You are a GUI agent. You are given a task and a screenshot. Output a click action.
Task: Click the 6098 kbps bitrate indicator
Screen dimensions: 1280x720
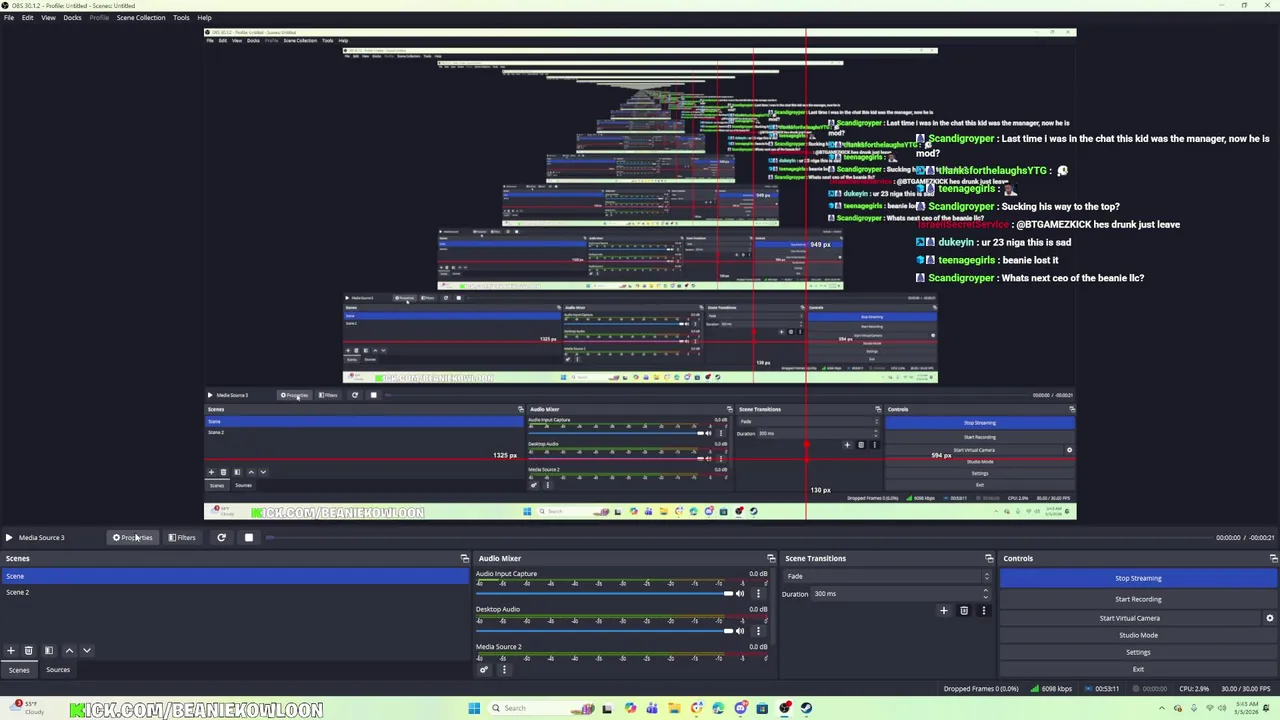(x=1050, y=689)
